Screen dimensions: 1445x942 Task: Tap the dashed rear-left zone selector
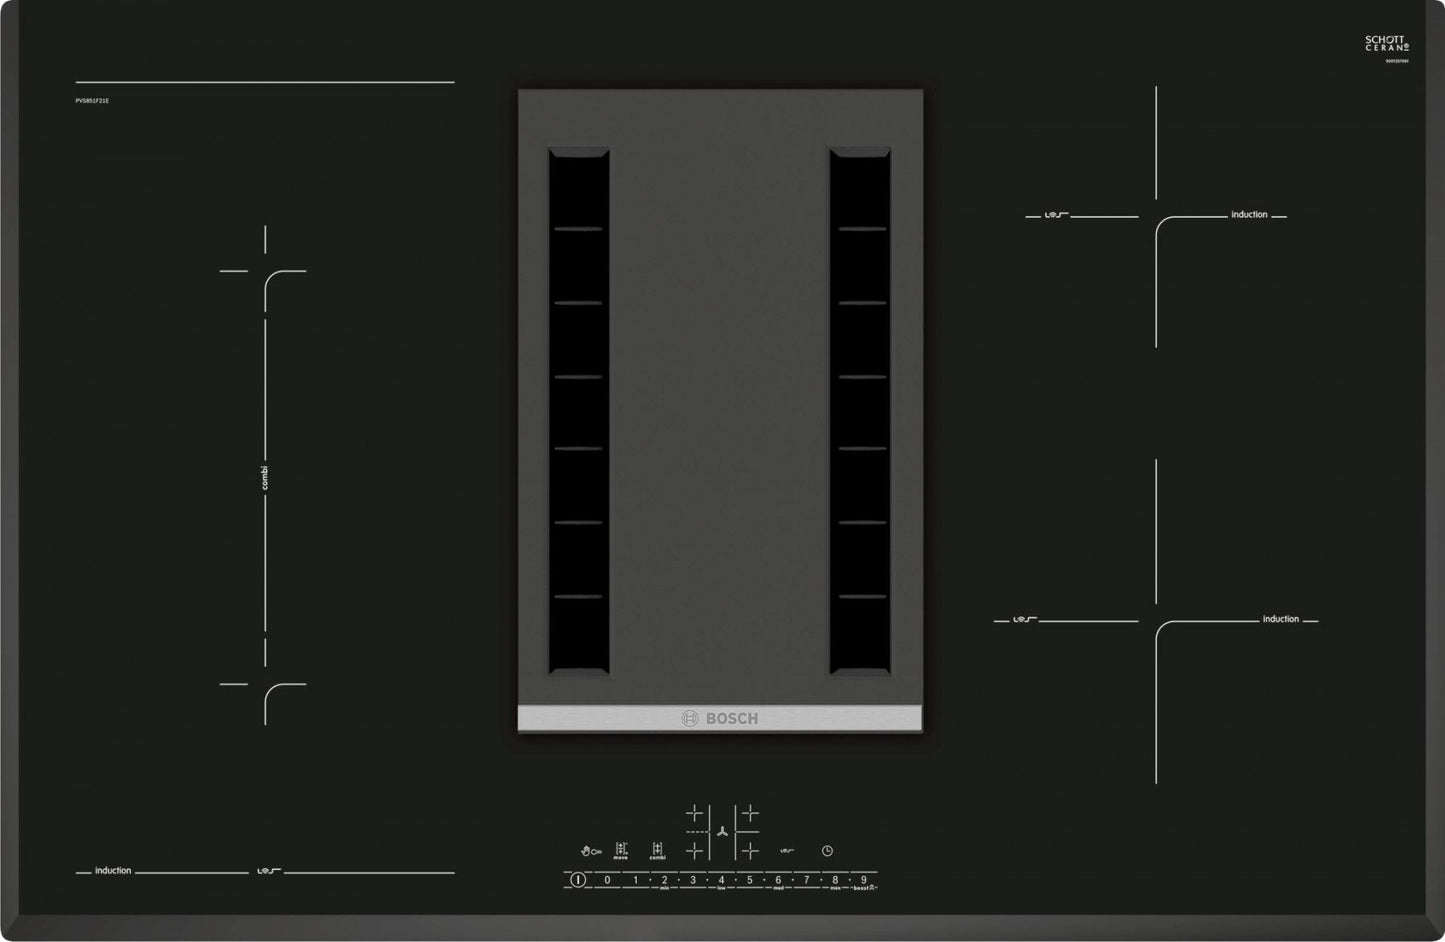696,830
